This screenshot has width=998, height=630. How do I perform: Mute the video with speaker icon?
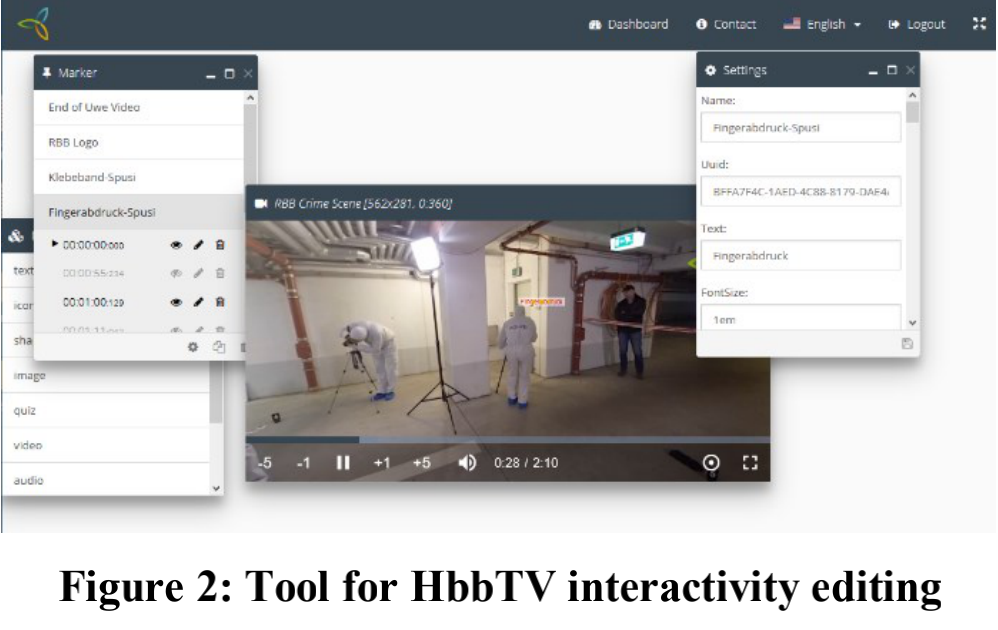[x=467, y=463]
